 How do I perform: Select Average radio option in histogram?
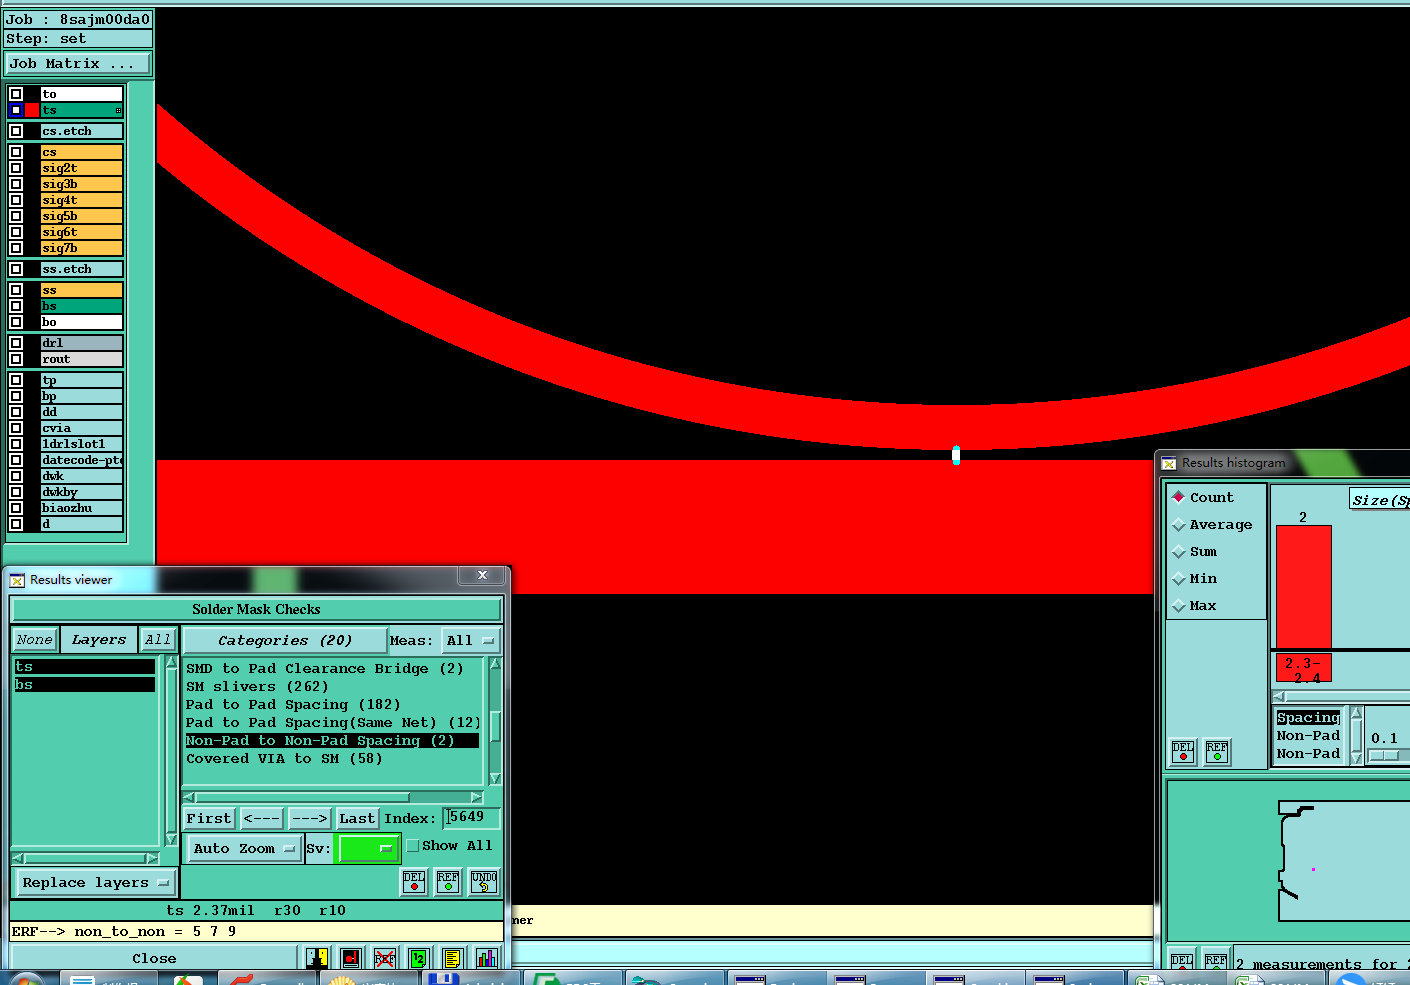coord(1179,524)
